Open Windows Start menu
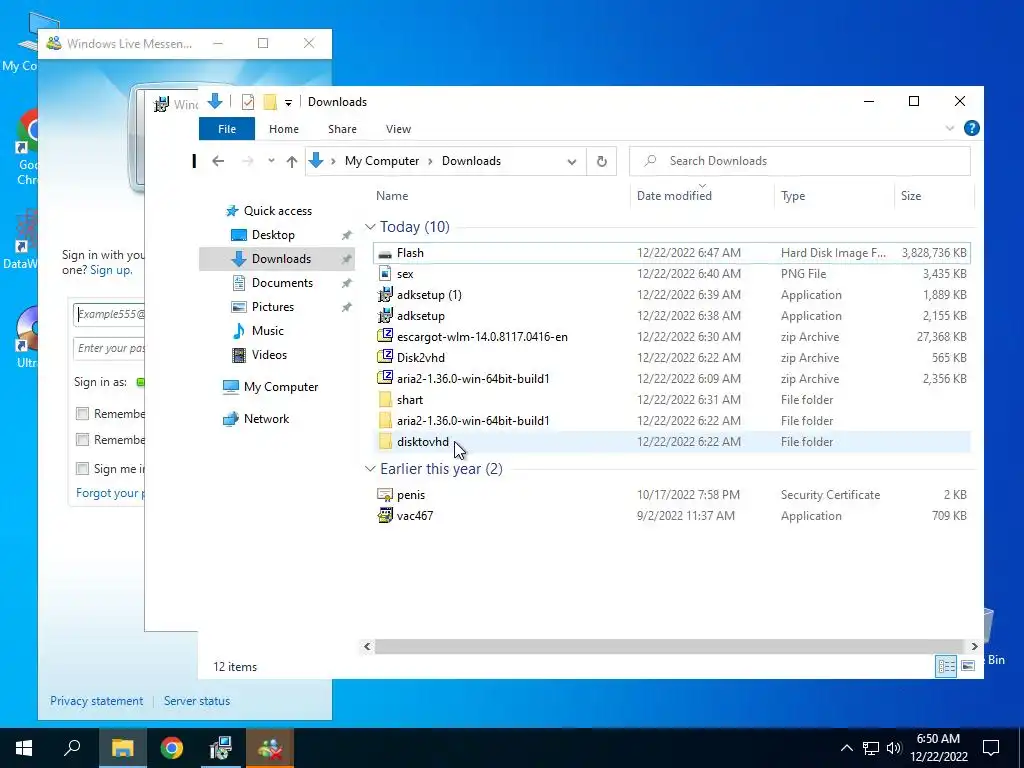 tap(24, 748)
